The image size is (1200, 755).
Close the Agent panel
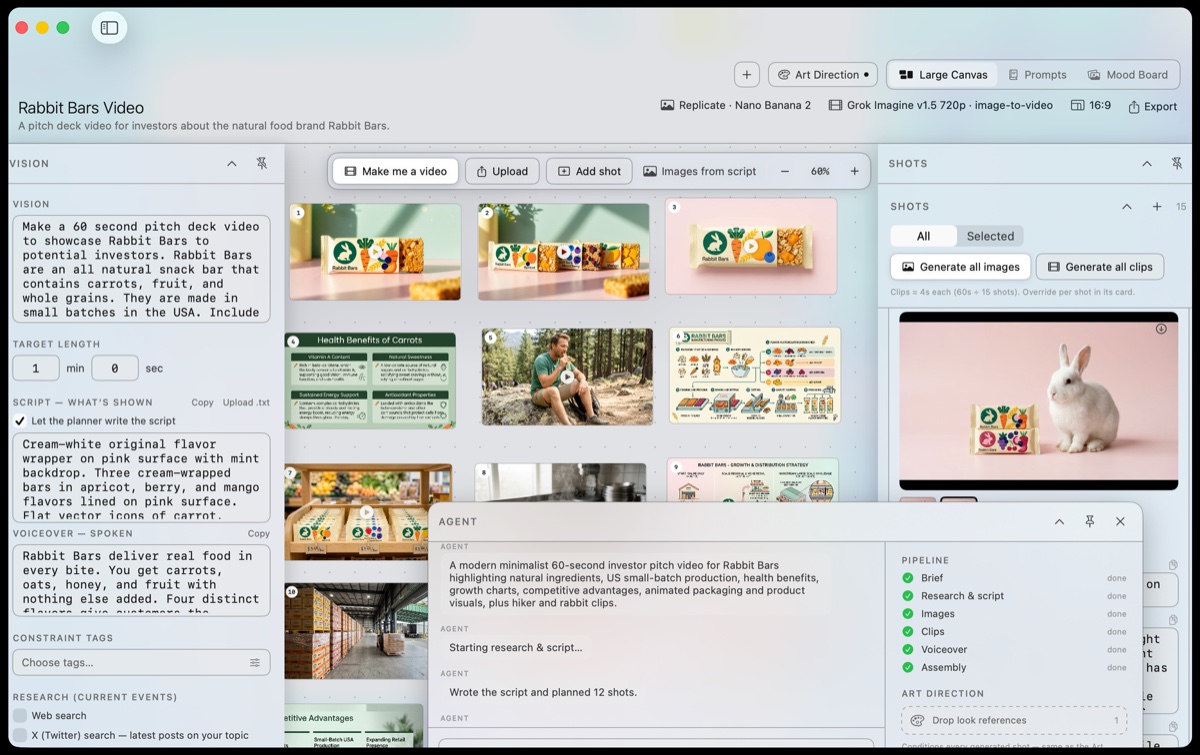click(1120, 522)
